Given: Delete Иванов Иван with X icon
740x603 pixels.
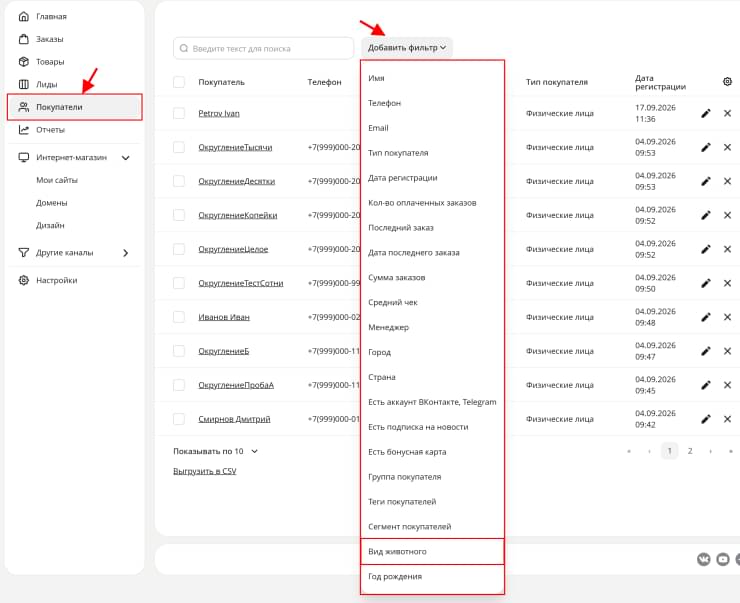Looking at the screenshot, I should pos(727,317).
